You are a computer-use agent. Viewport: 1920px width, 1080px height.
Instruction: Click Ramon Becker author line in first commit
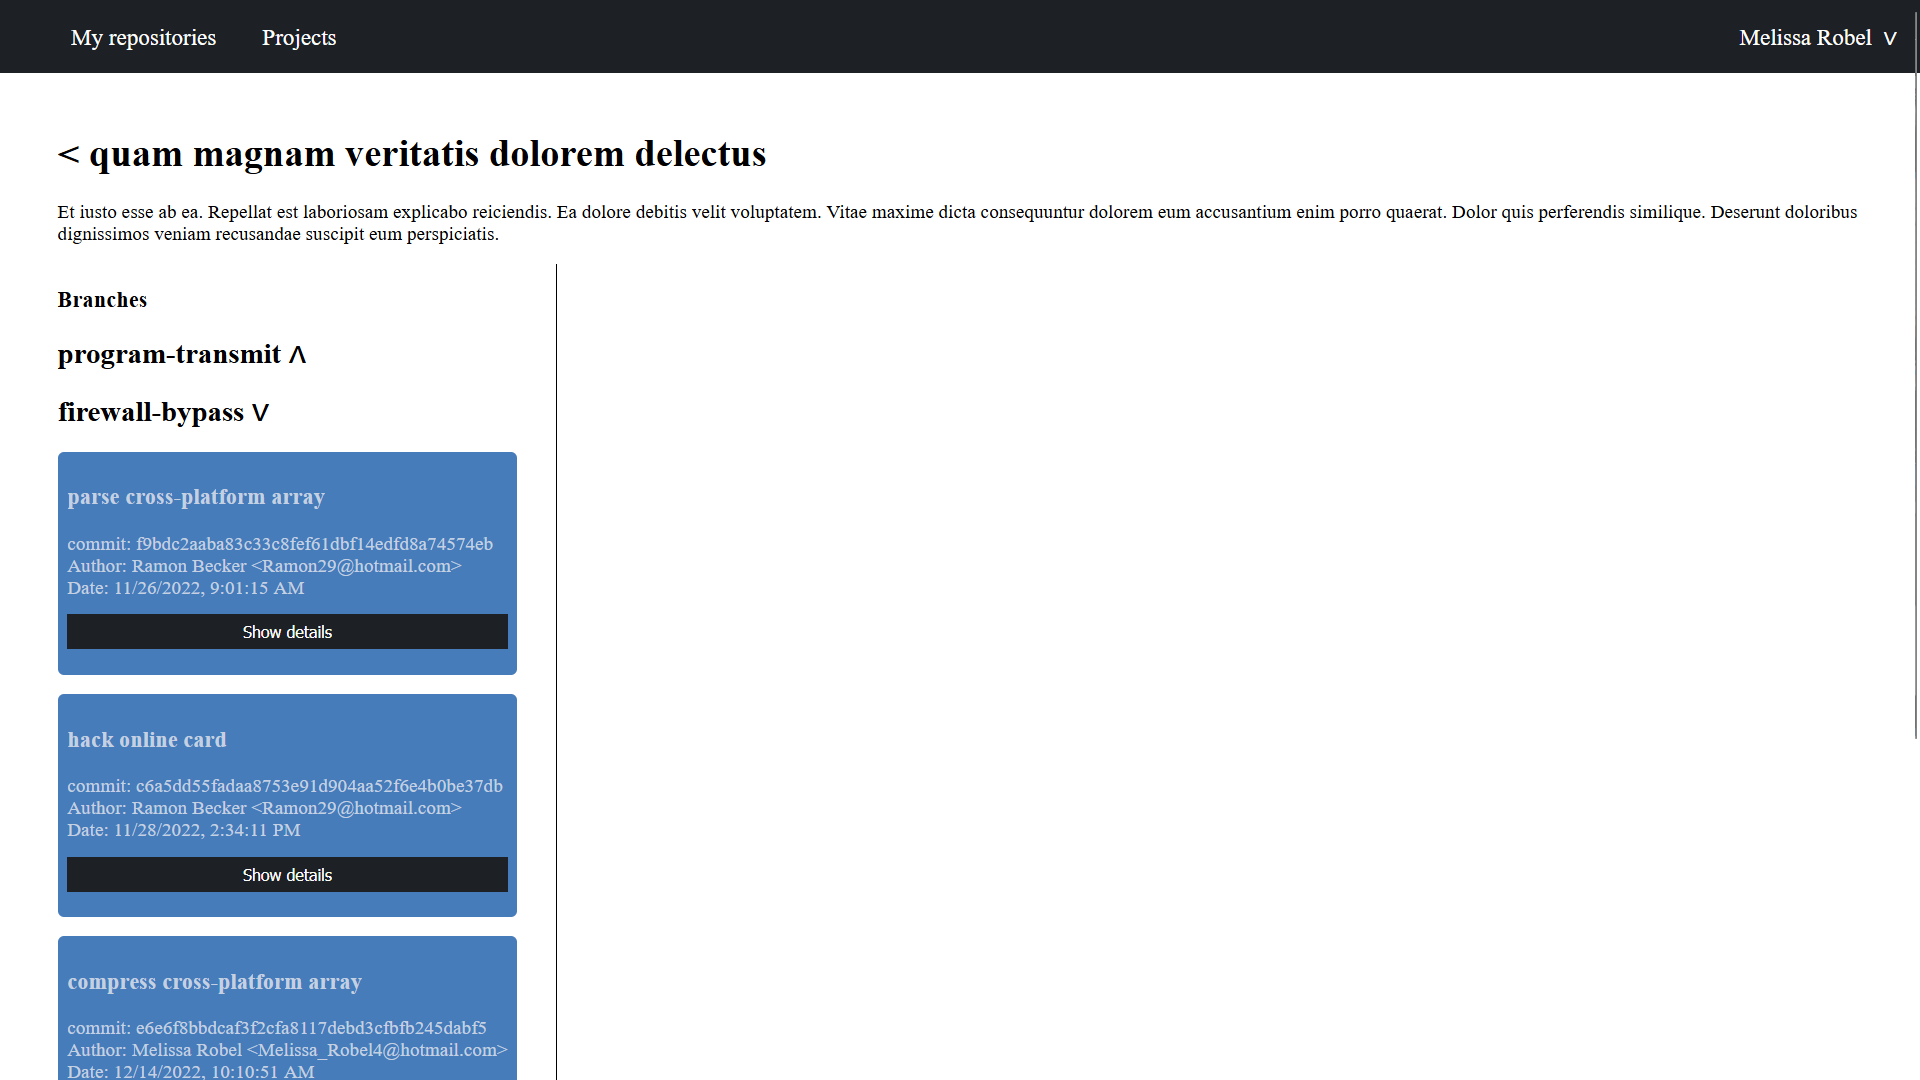pos(264,566)
